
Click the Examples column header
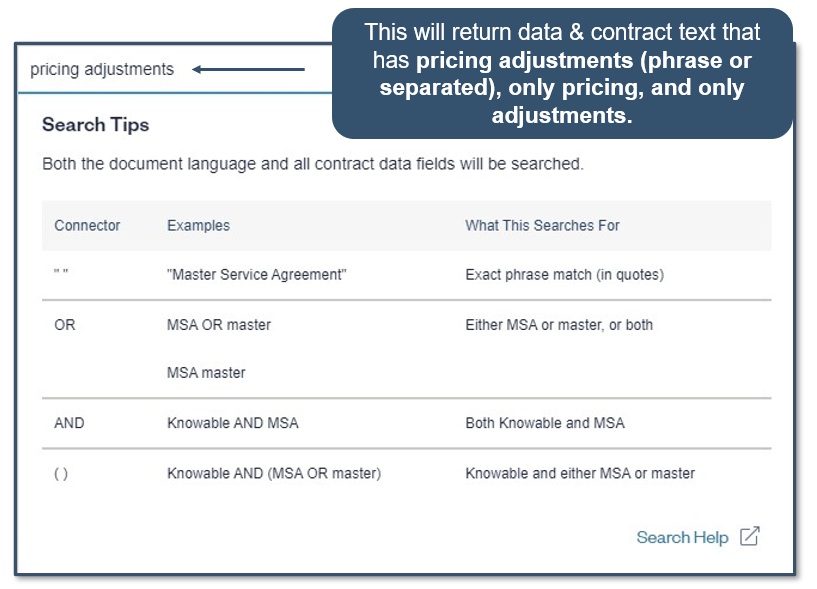pyautogui.click(x=198, y=226)
